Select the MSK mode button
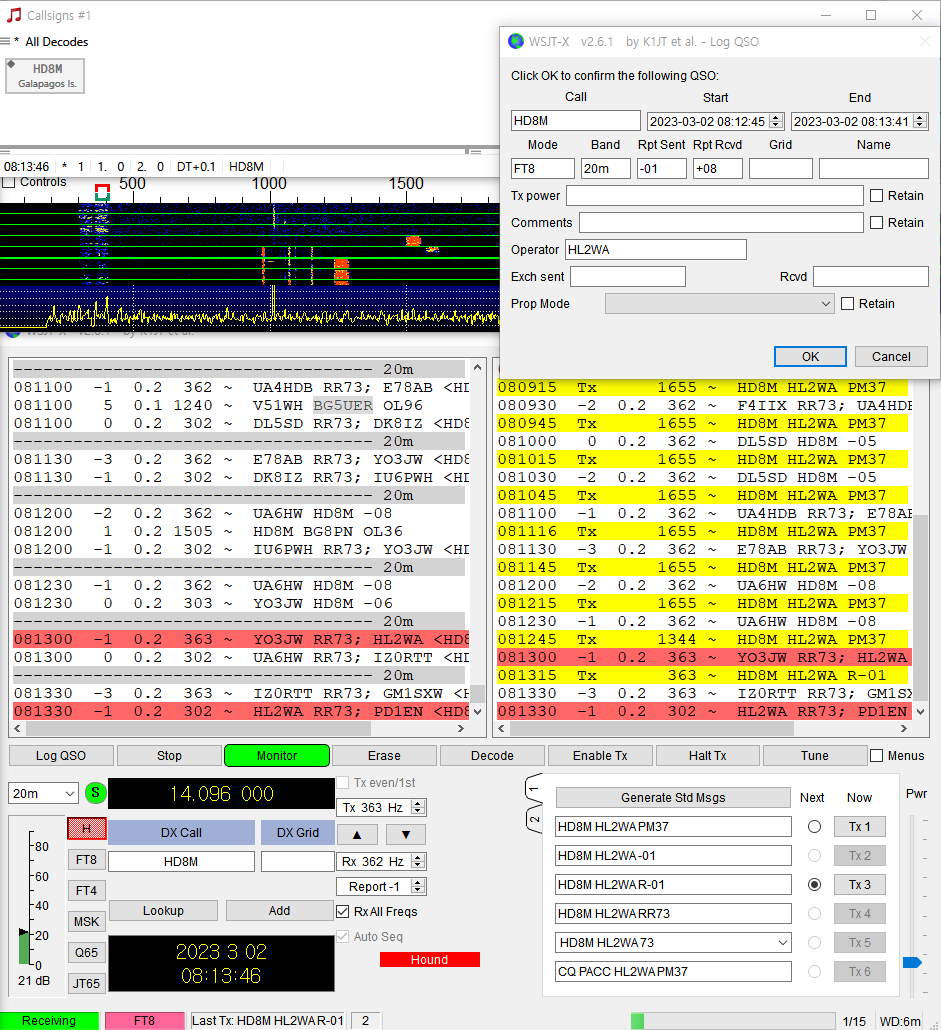 pos(87,921)
